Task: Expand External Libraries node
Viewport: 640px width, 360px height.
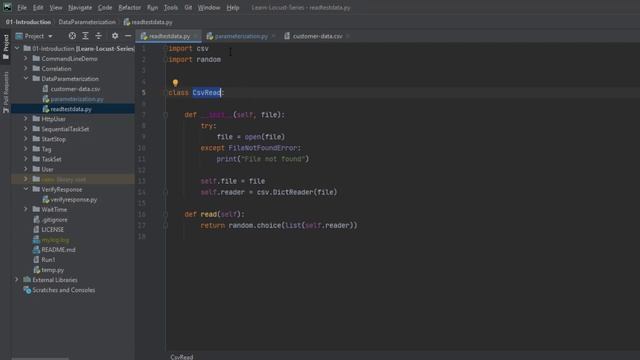Action: point(17,280)
